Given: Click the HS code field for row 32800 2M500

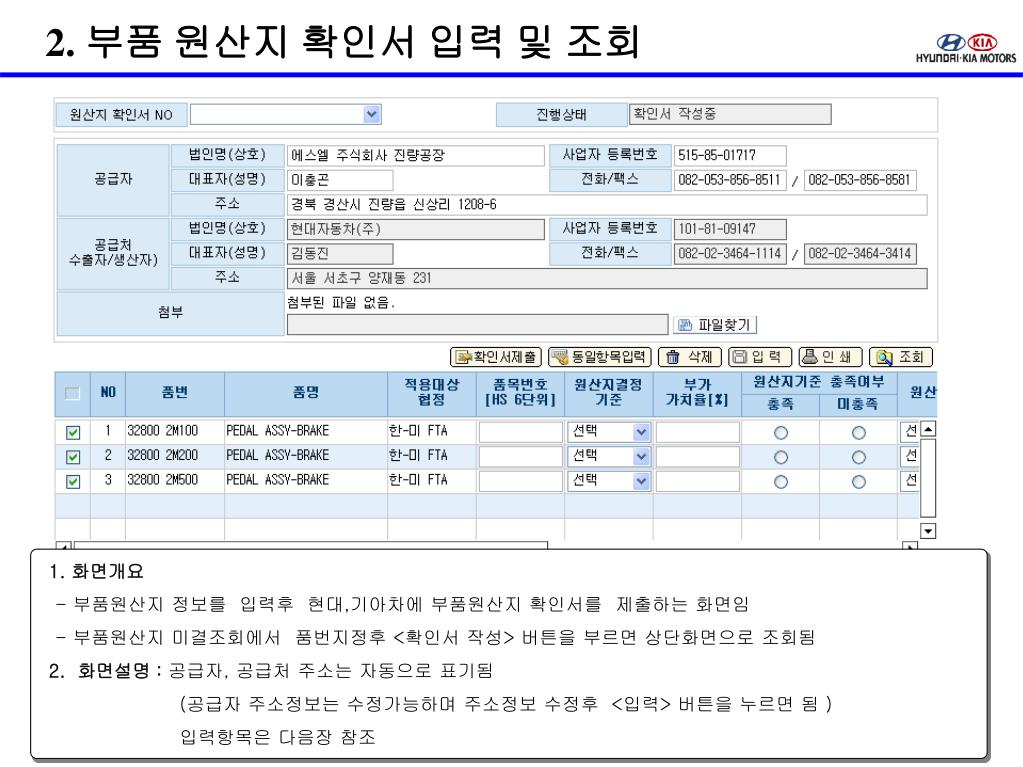Looking at the screenshot, I should [521, 481].
